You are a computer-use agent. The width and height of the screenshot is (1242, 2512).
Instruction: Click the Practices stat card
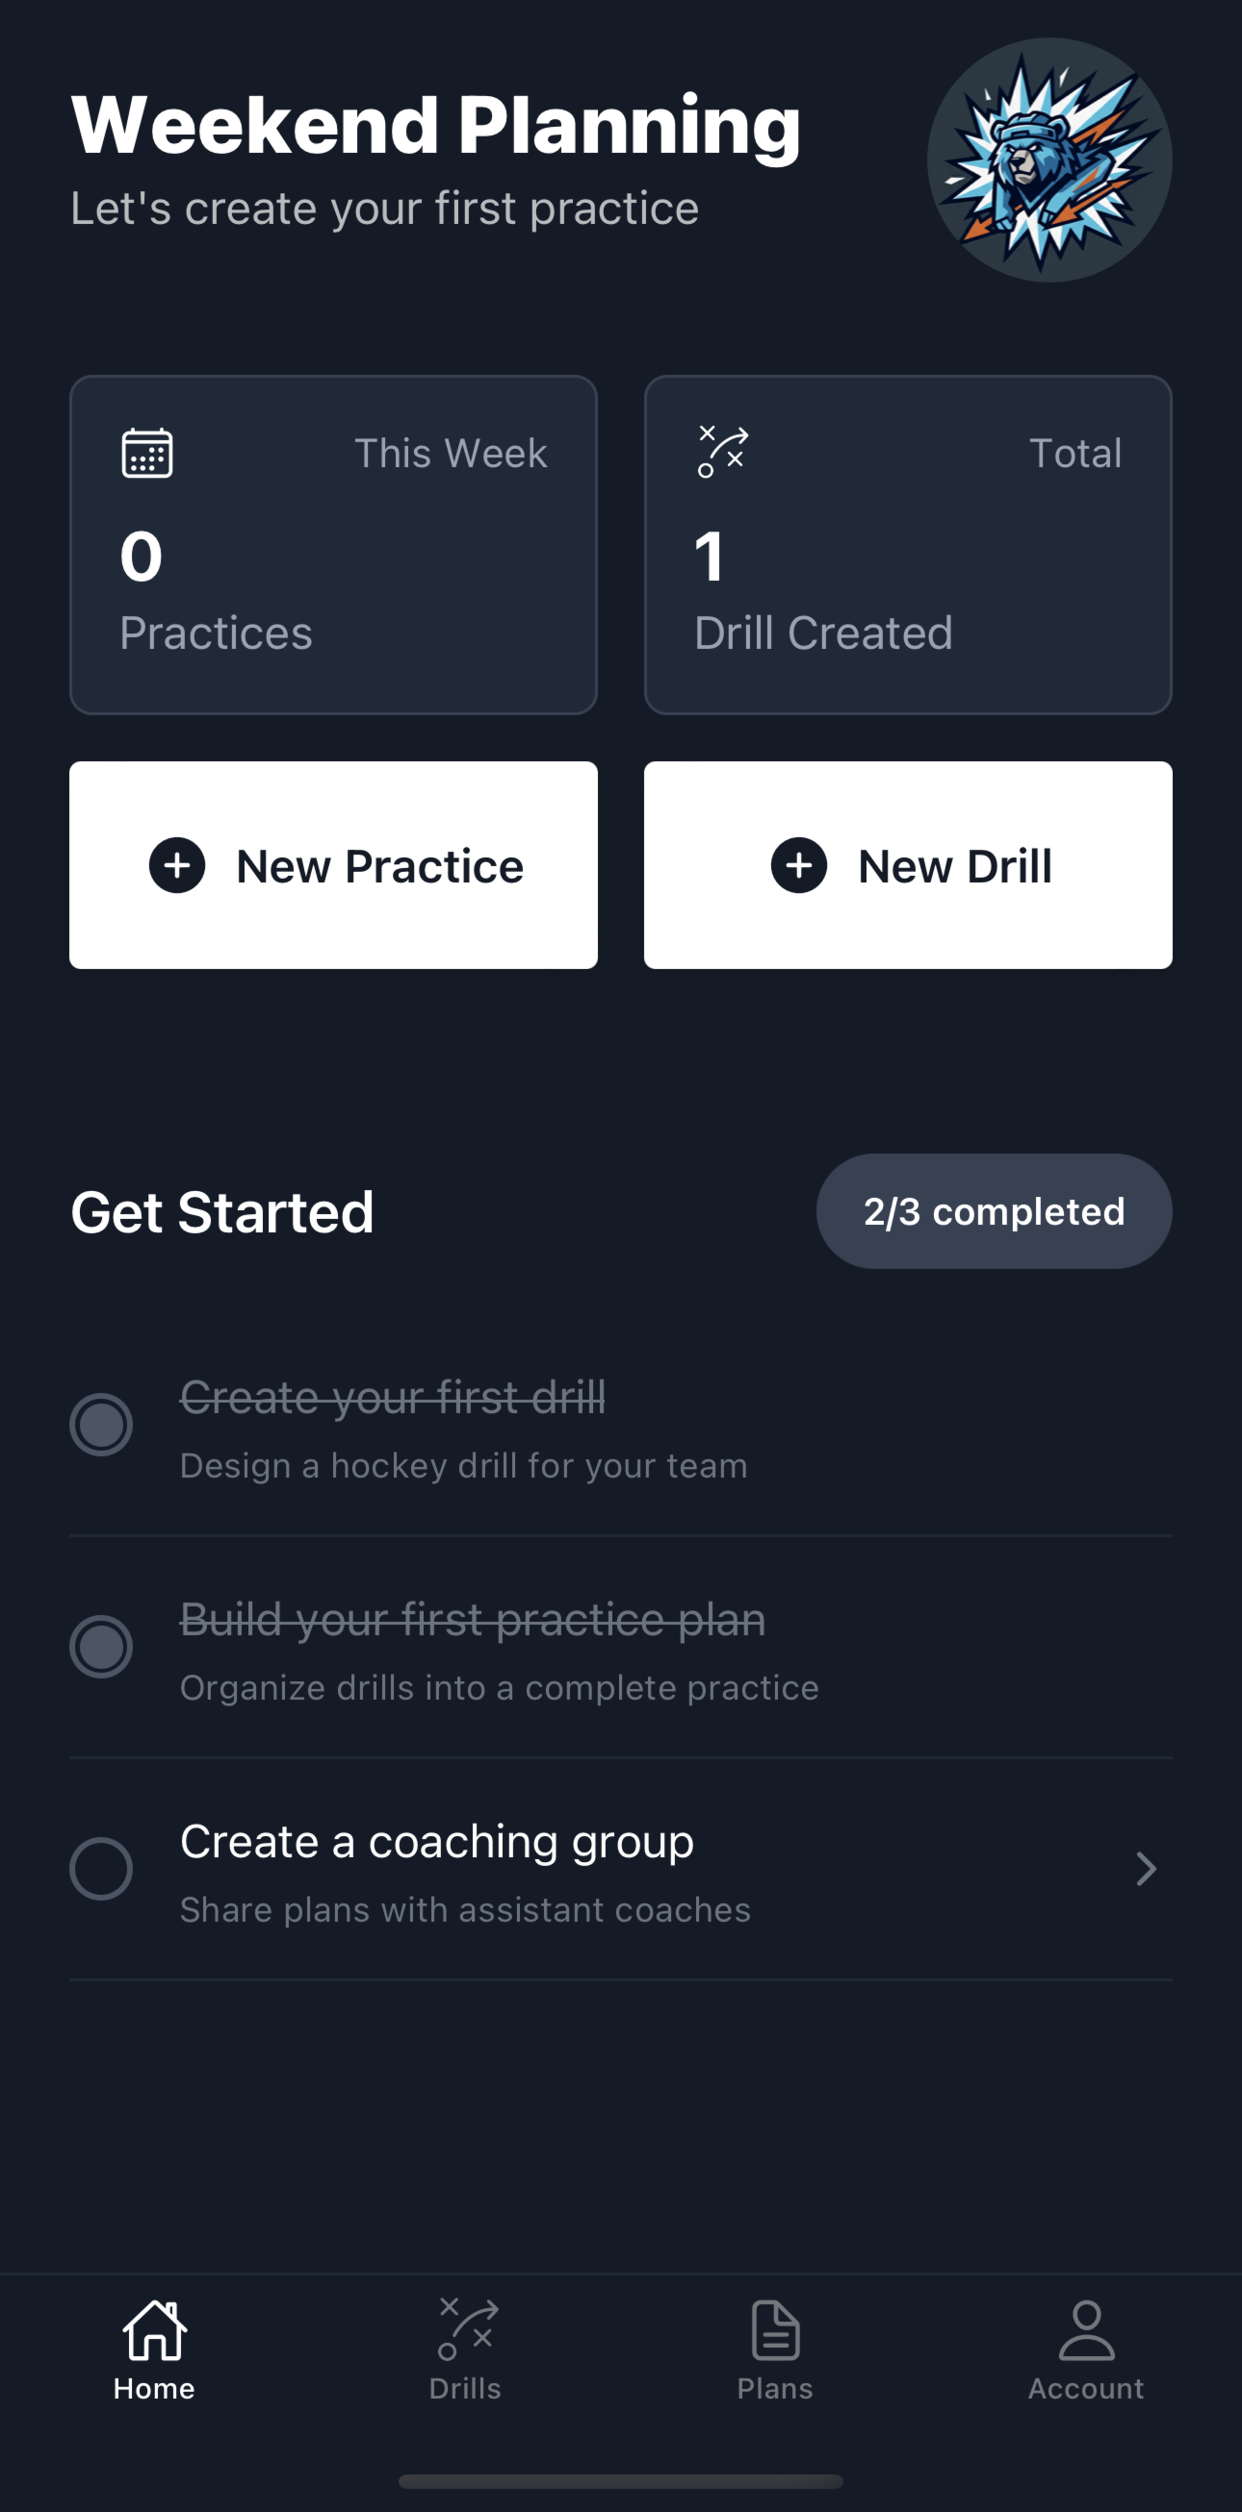[x=333, y=543]
